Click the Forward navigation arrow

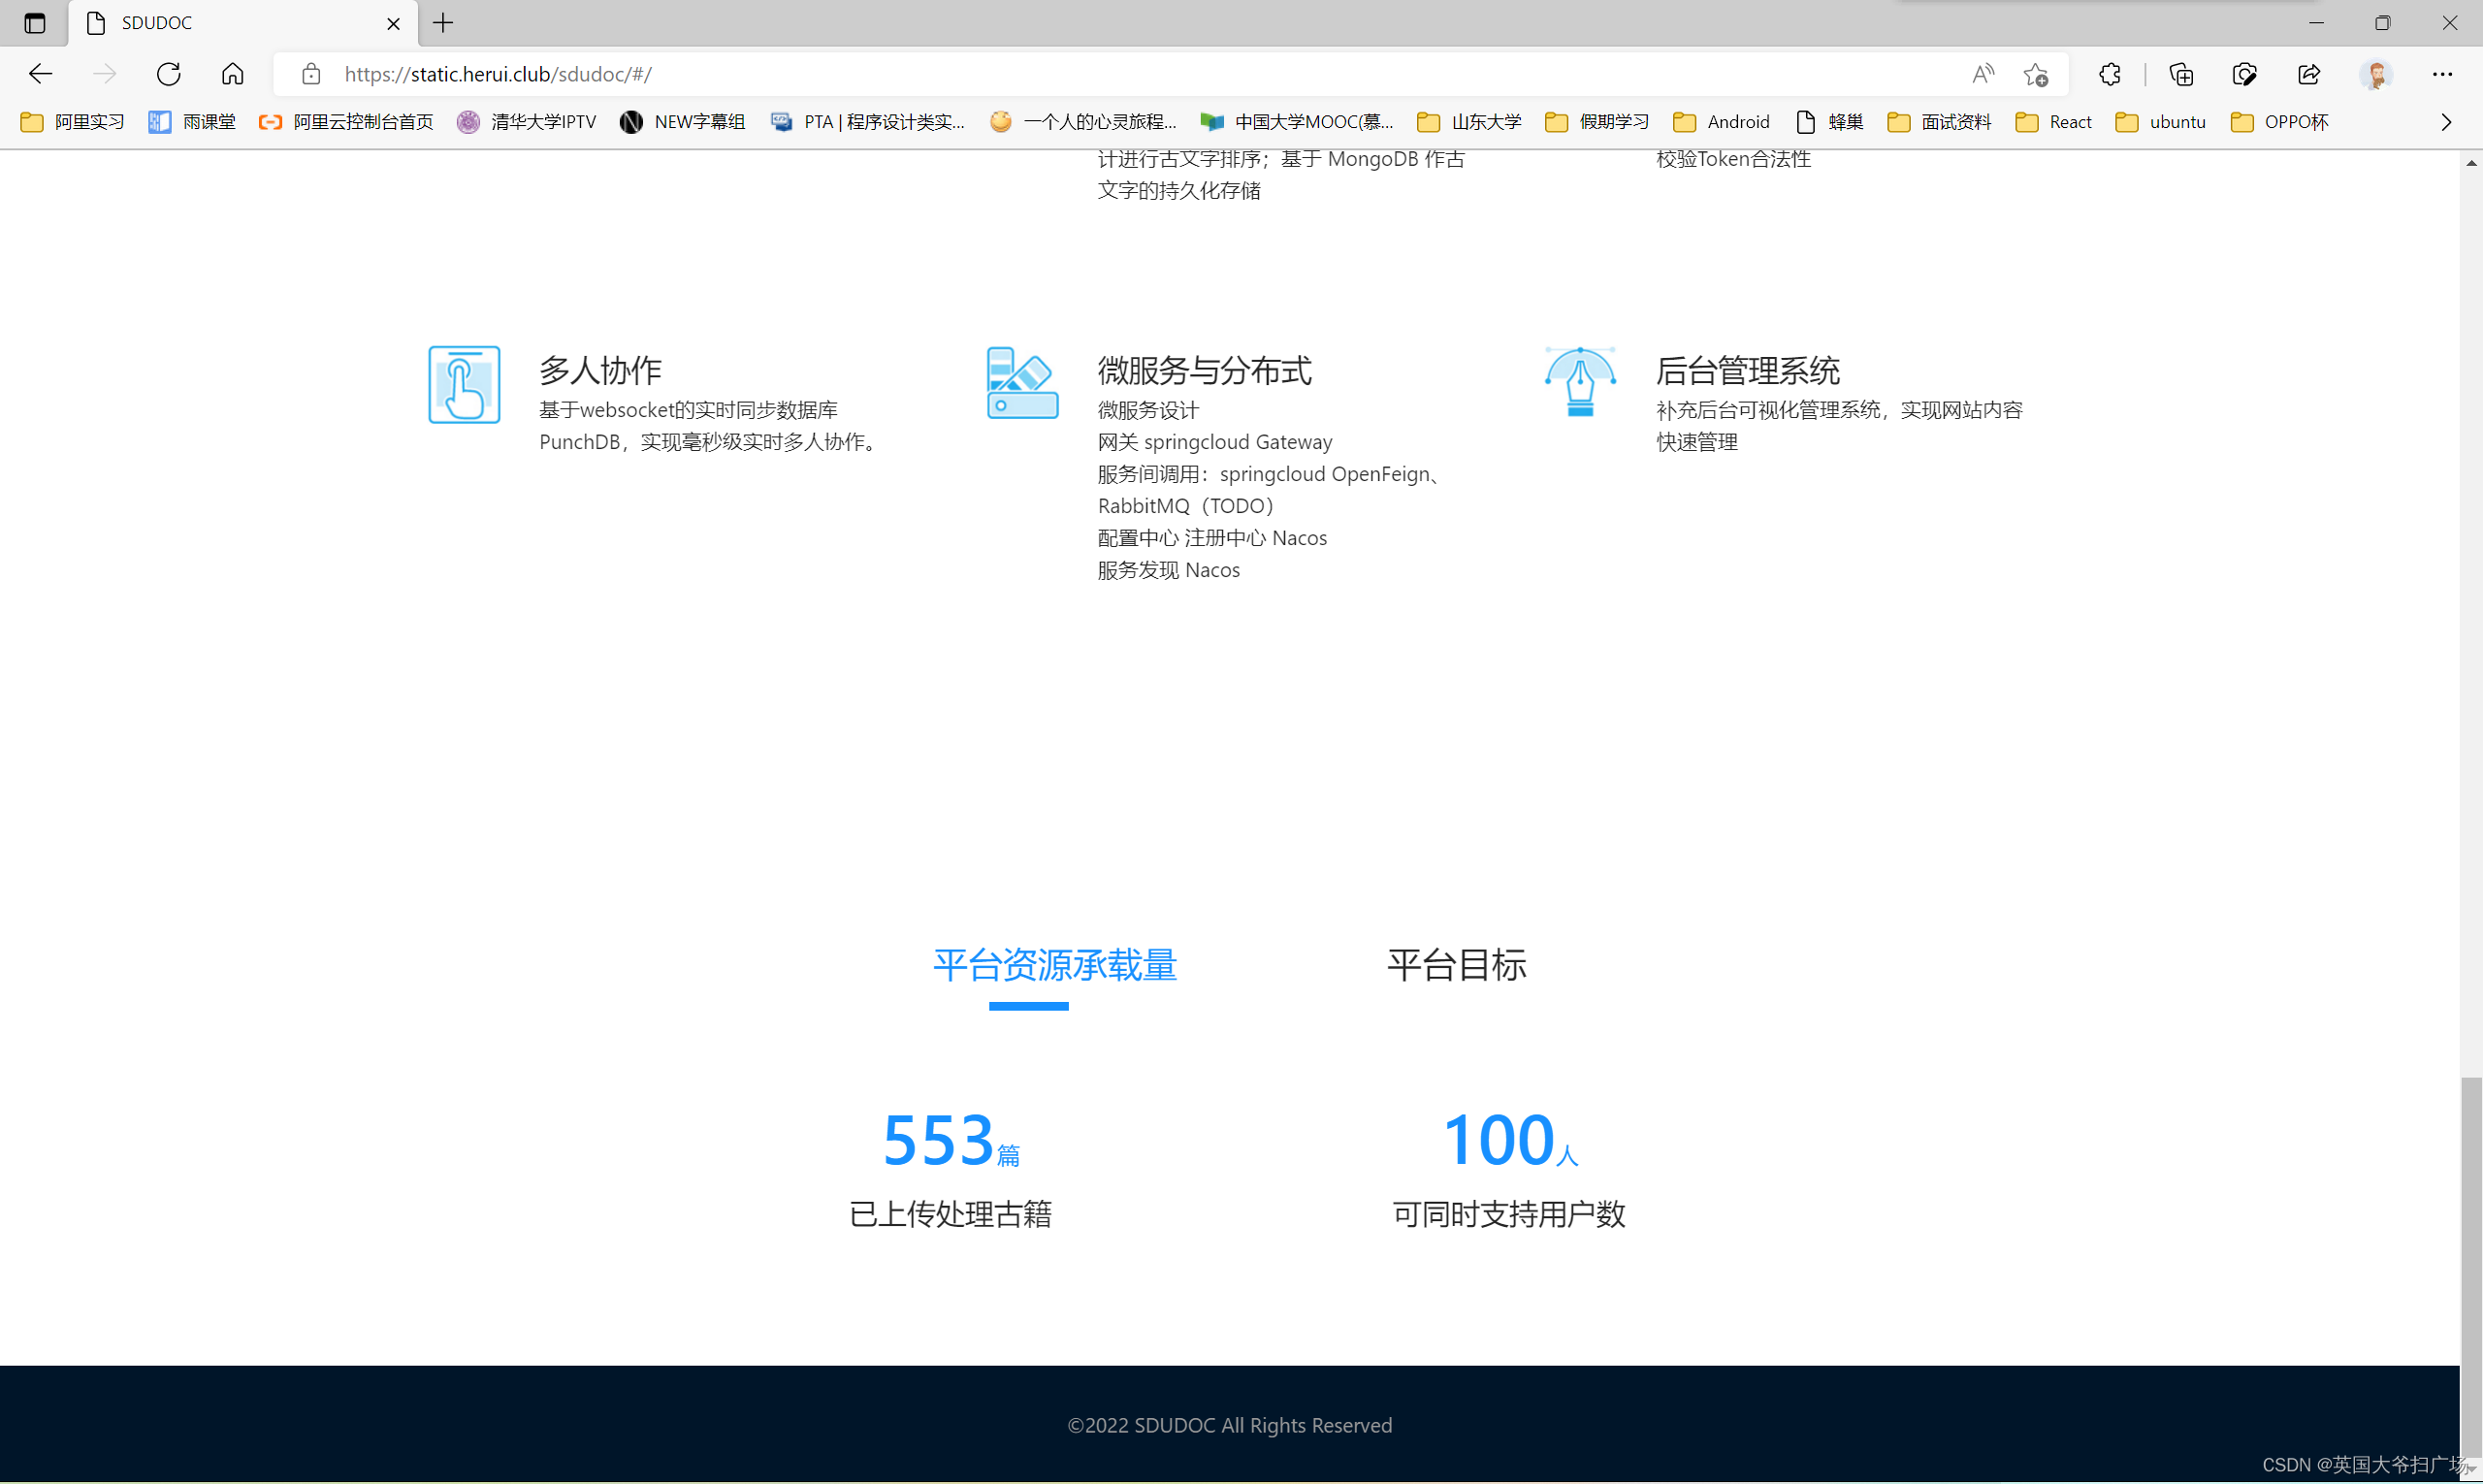pos(104,74)
